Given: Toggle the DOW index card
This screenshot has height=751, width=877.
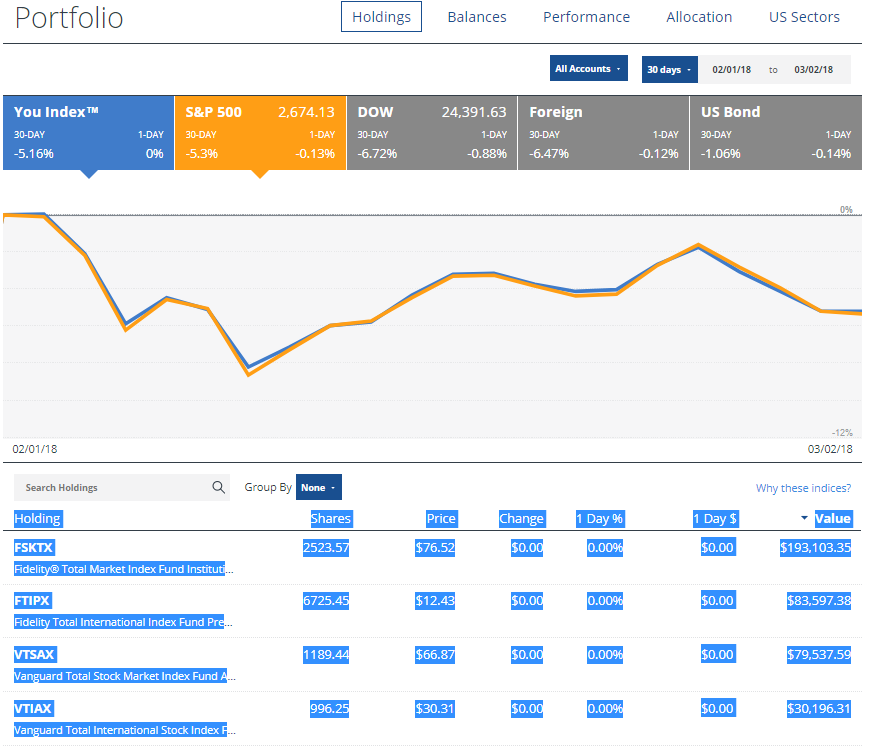Looking at the screenshot, I should pyautogui.click(x=431, y=132).
